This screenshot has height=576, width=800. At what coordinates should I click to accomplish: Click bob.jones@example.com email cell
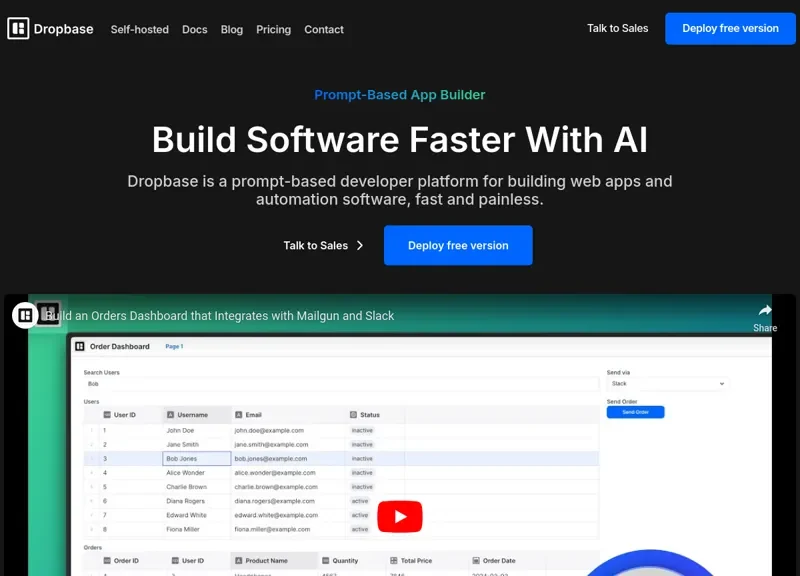(x=288, y=459)
